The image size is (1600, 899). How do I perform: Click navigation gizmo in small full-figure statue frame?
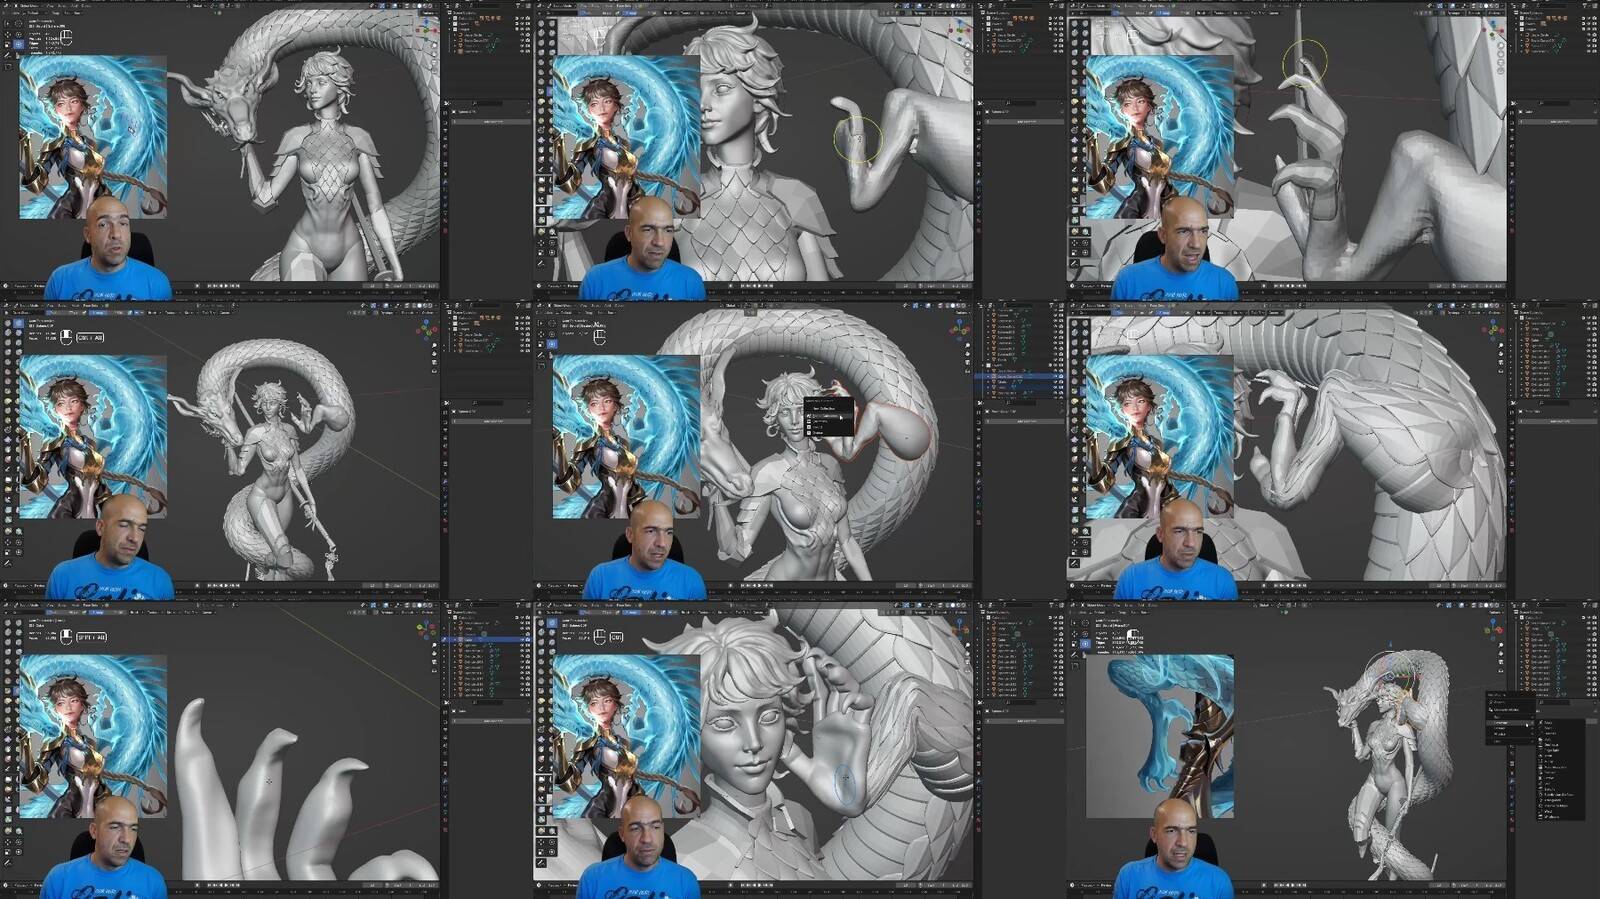pyautogui.click(x=426, y=329)
